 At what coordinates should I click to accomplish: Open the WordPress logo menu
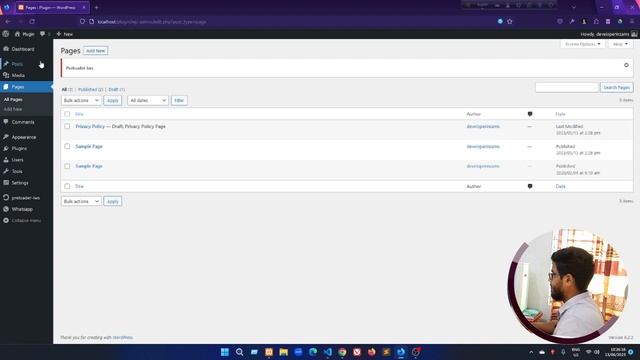point(6,34)
